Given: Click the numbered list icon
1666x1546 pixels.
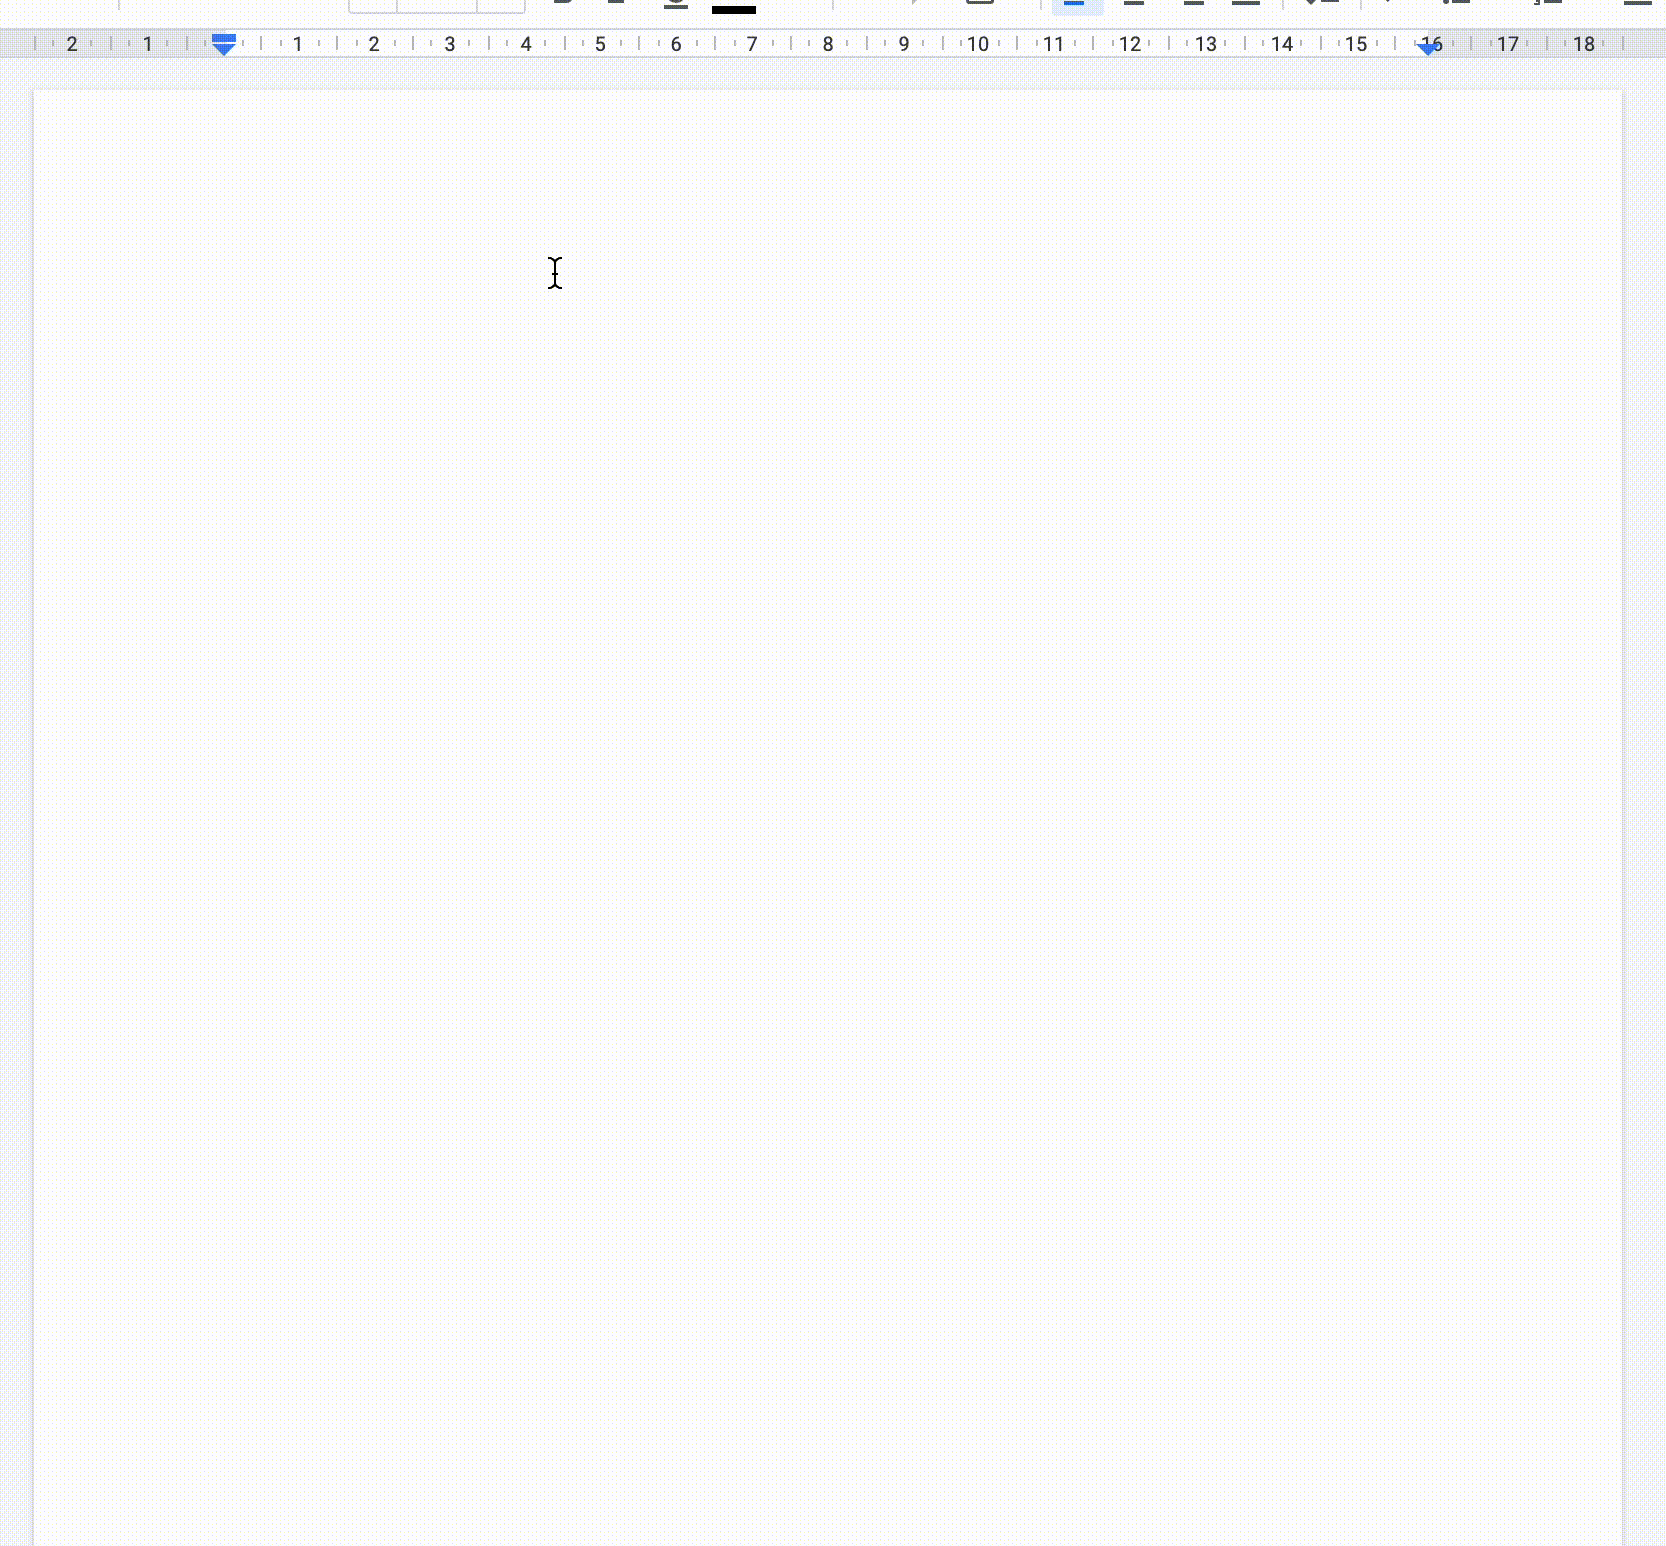Looking at the screenshot, I should 1547,3.
